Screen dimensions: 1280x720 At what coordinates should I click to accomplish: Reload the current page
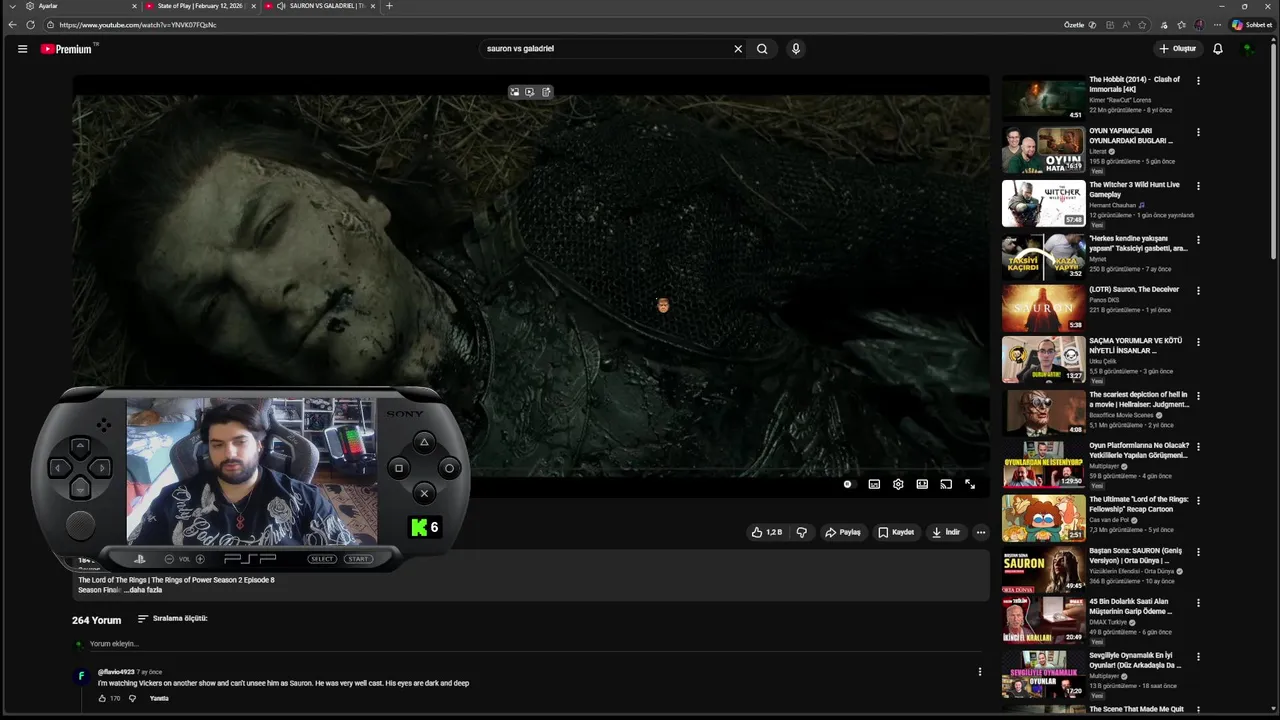point(31,25)
